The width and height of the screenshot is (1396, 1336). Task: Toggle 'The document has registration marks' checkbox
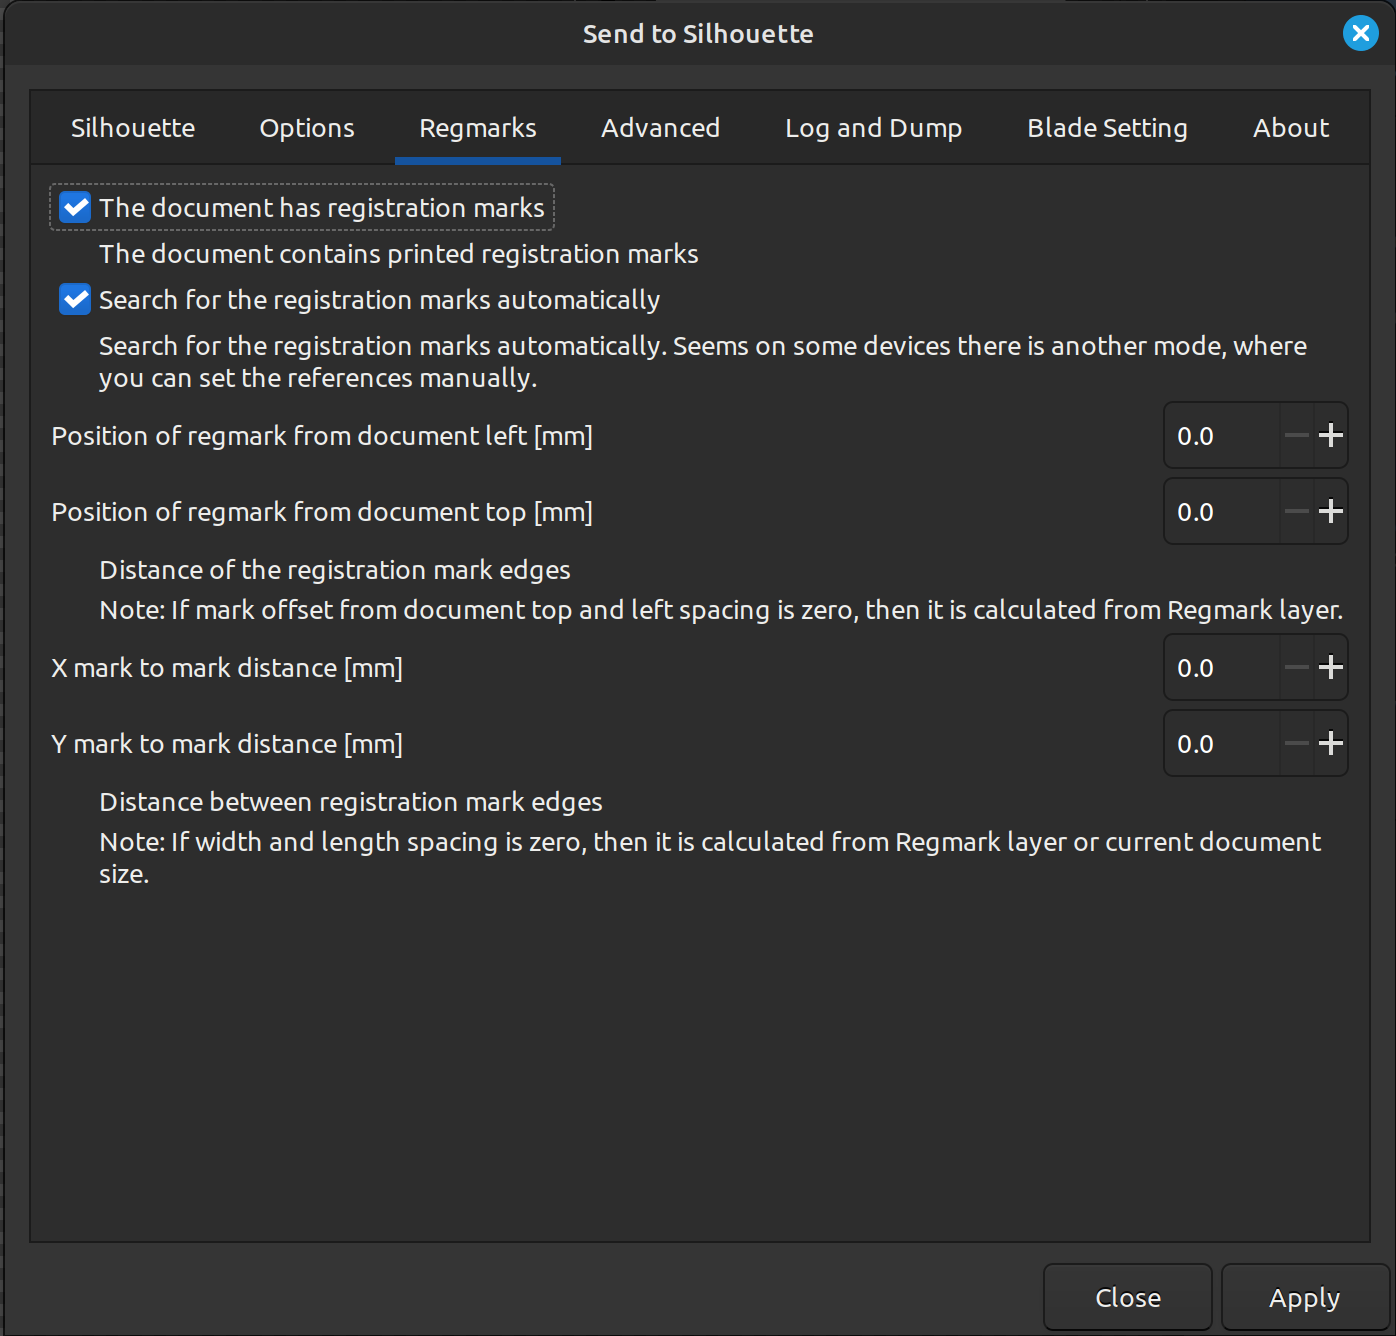(75, 207)
